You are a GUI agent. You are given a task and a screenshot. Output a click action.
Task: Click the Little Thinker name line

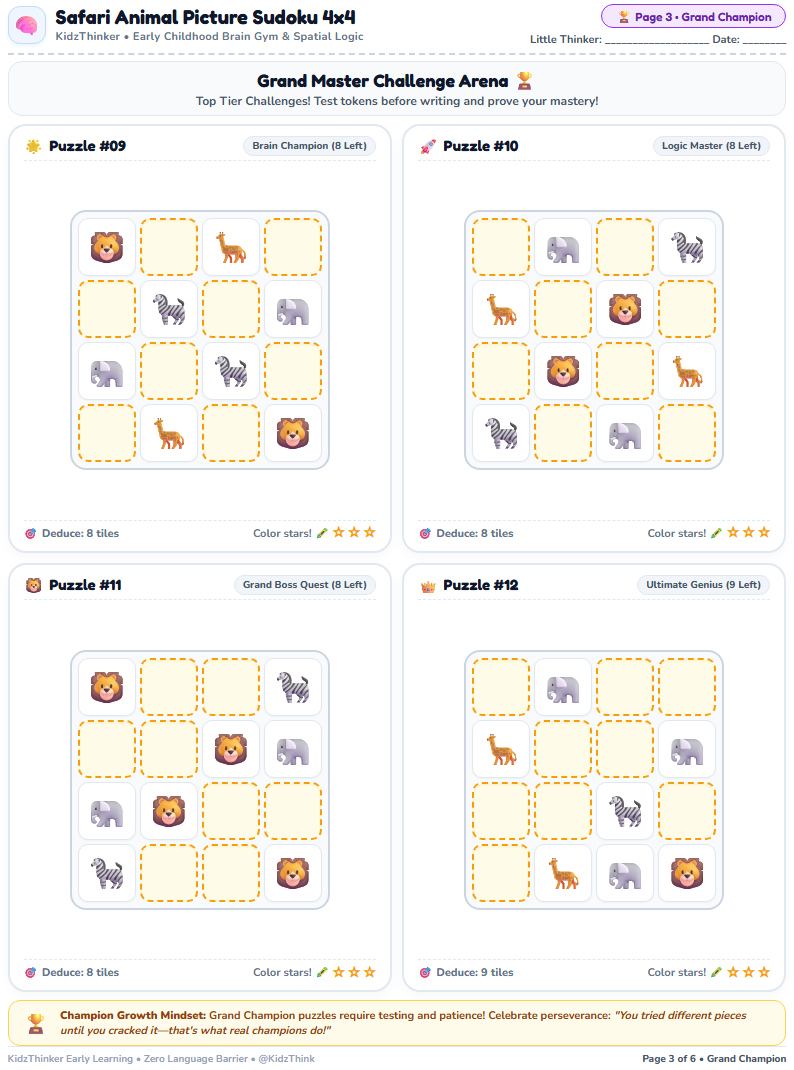tap(657, 40)
